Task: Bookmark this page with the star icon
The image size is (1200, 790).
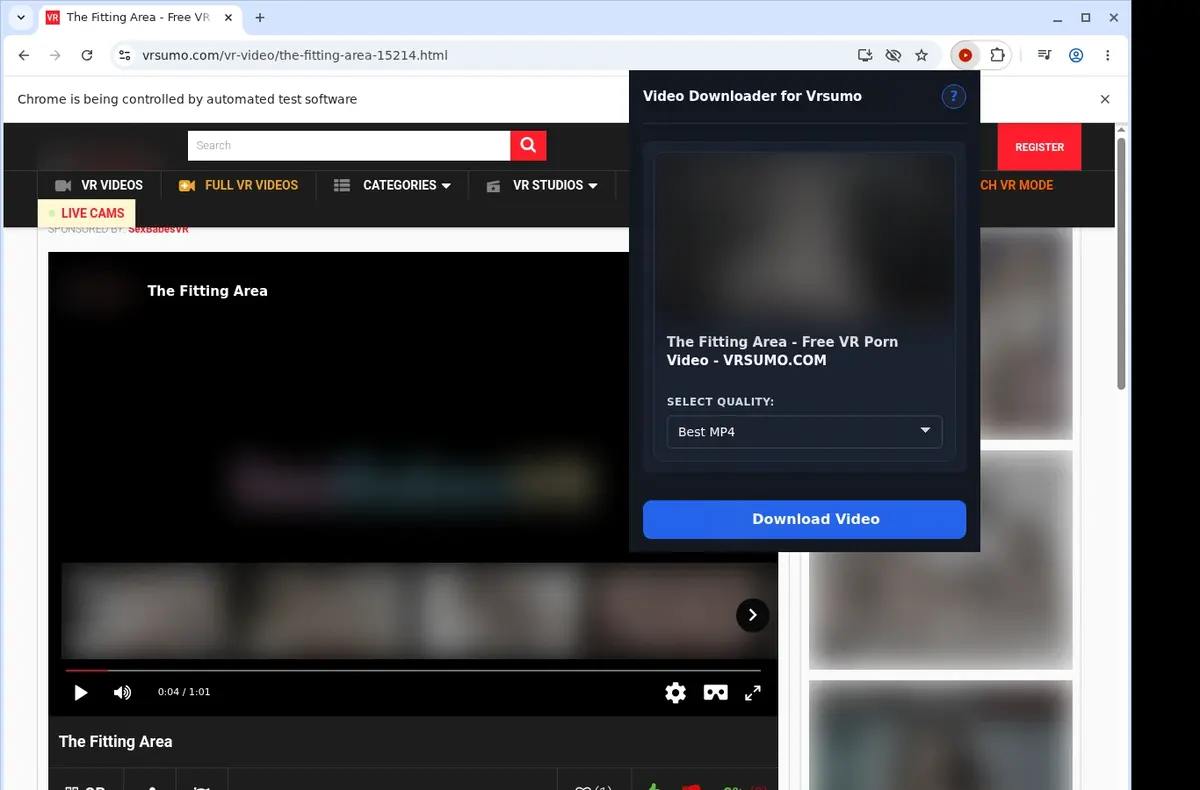Action: [922, 56]
